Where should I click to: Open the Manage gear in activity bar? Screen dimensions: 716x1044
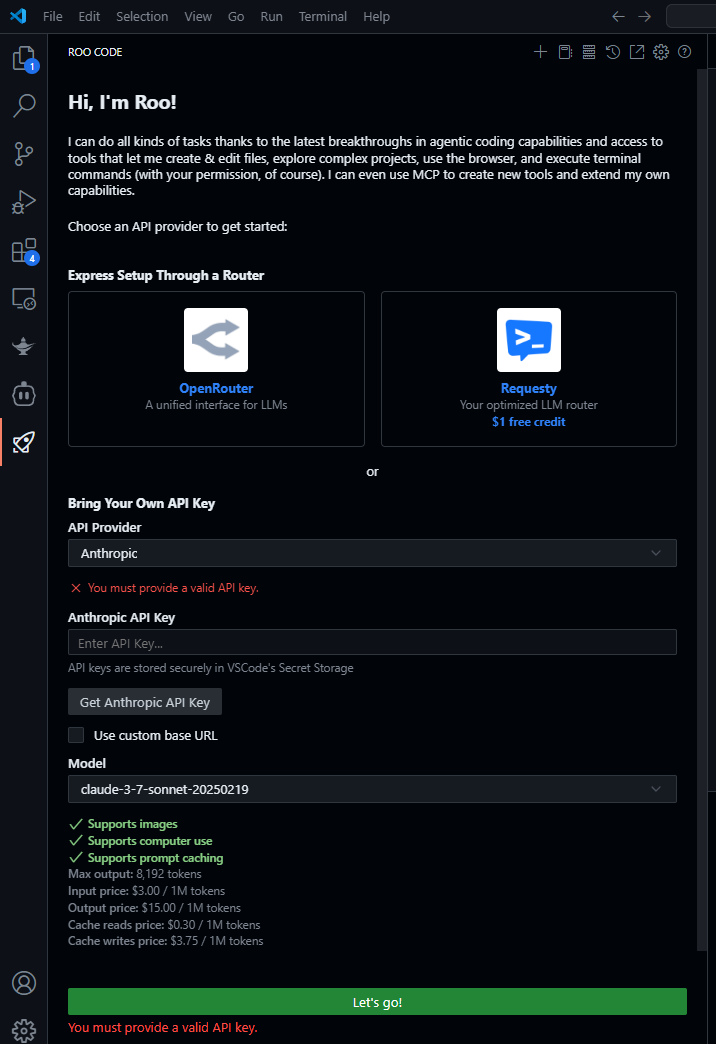coord(24,1029)
